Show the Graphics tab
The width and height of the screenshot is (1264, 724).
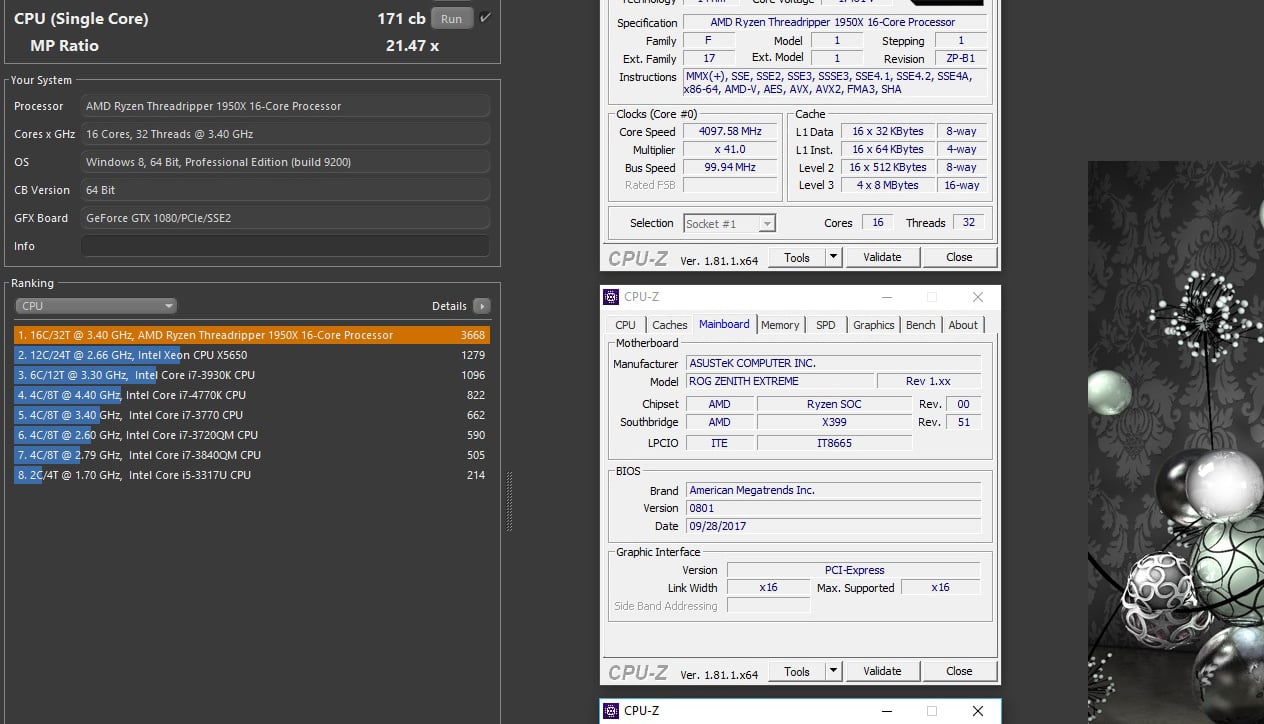tap(873, 325)
